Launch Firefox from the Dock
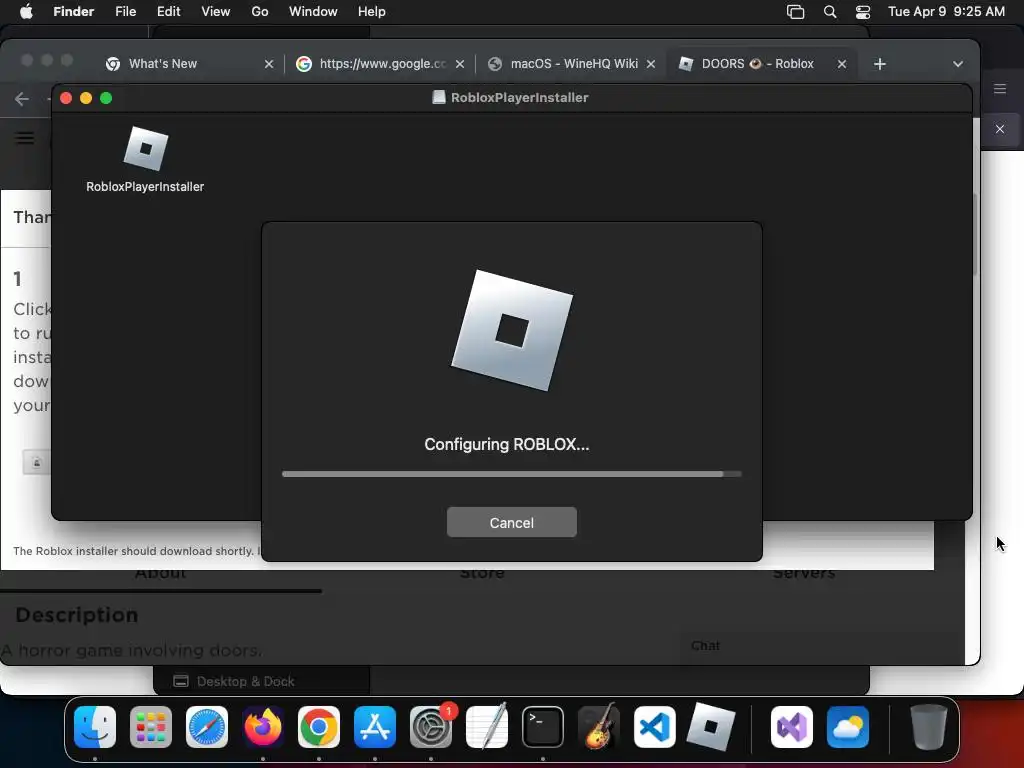Screen dimensions: 1024x768 (x=263, y=727)
